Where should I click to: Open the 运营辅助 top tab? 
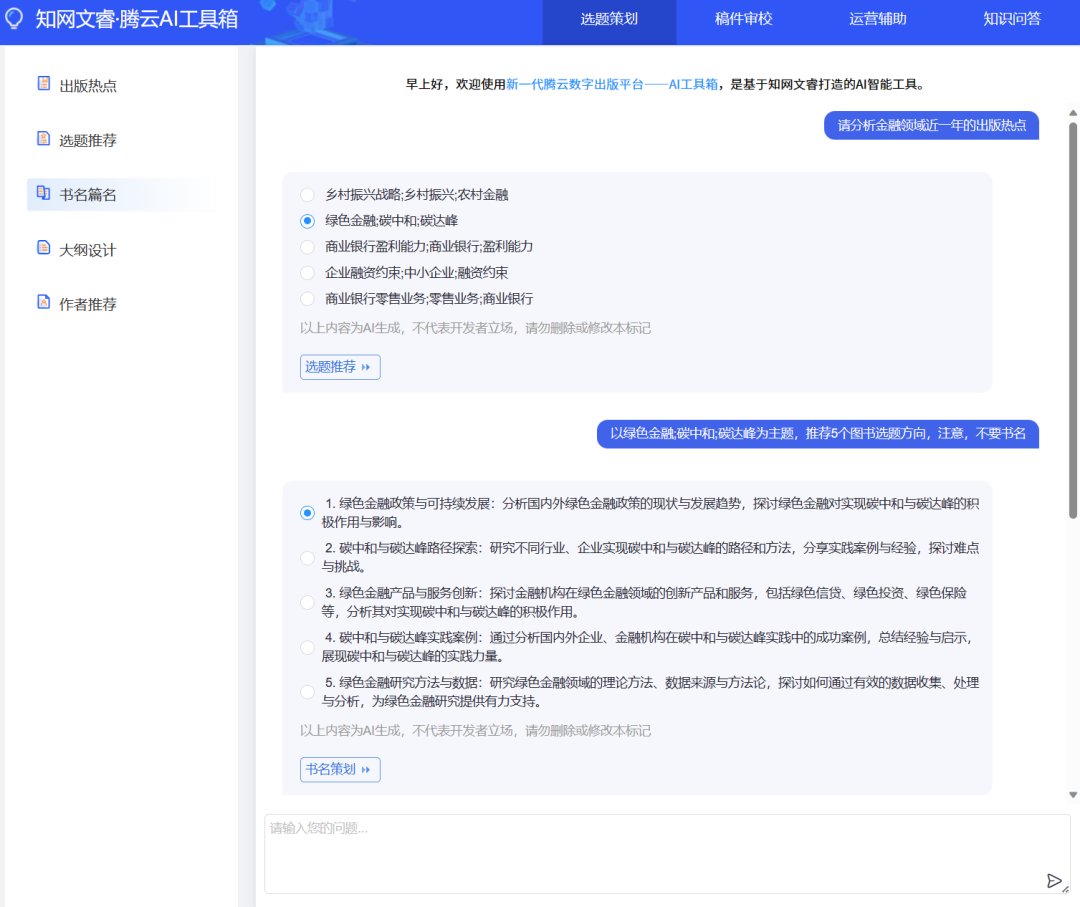878,19
